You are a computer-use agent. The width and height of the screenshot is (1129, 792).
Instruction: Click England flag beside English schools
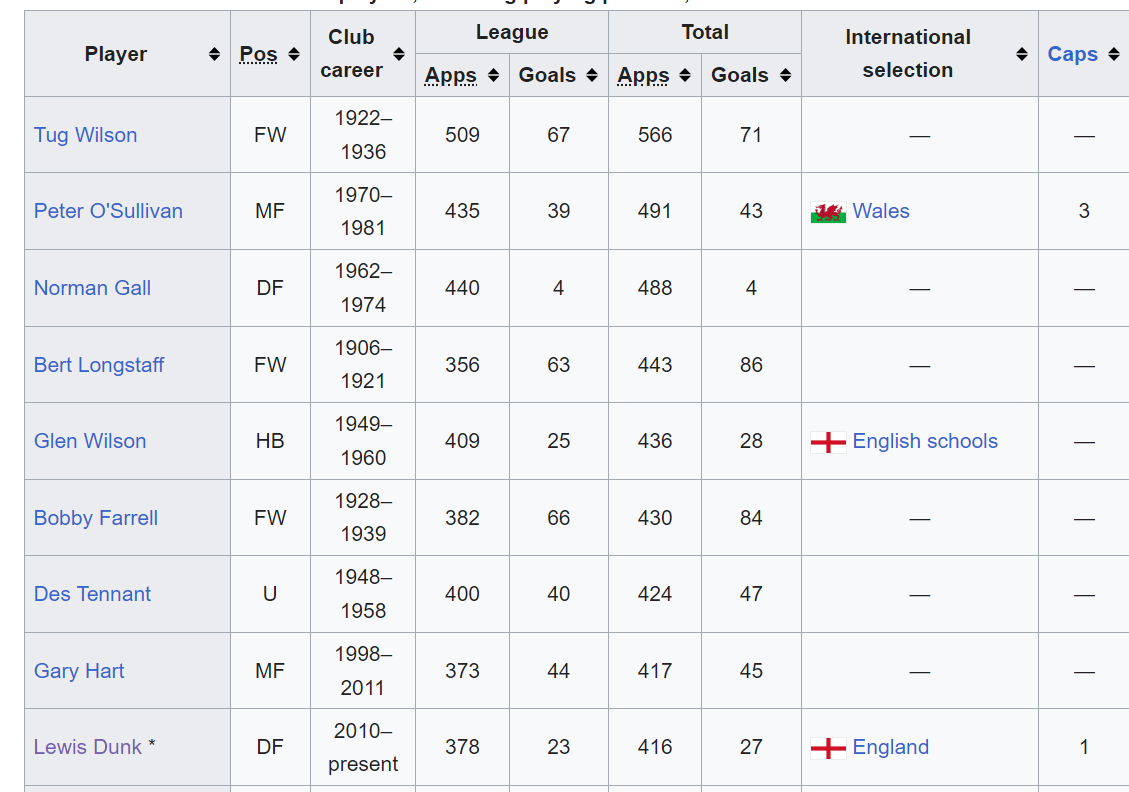pyautogui.click(x=828, y=442)
